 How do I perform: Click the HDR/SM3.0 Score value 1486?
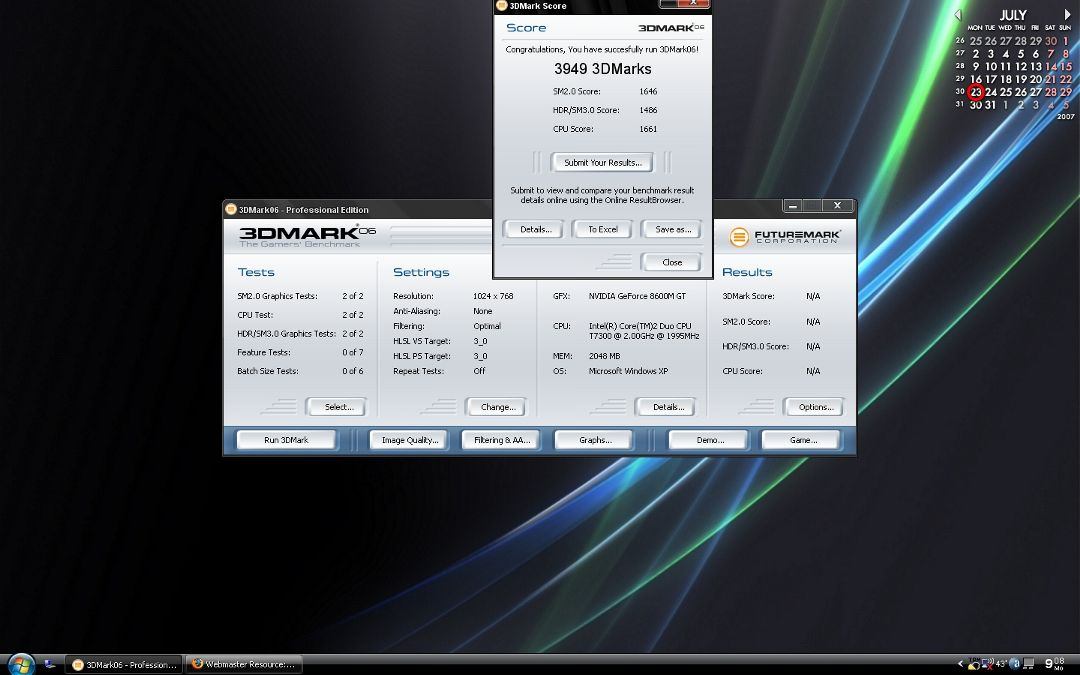pos(648,110)
